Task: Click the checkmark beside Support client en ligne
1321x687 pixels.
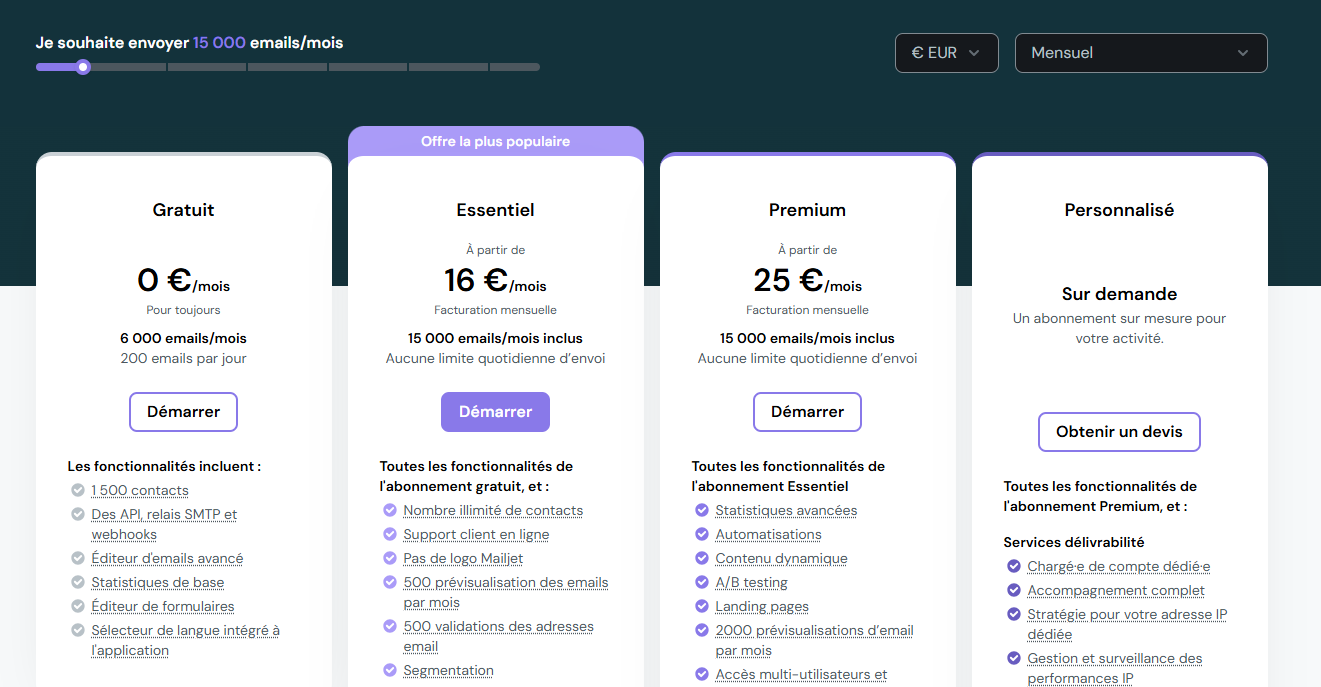Action: (x=390, y=534)
